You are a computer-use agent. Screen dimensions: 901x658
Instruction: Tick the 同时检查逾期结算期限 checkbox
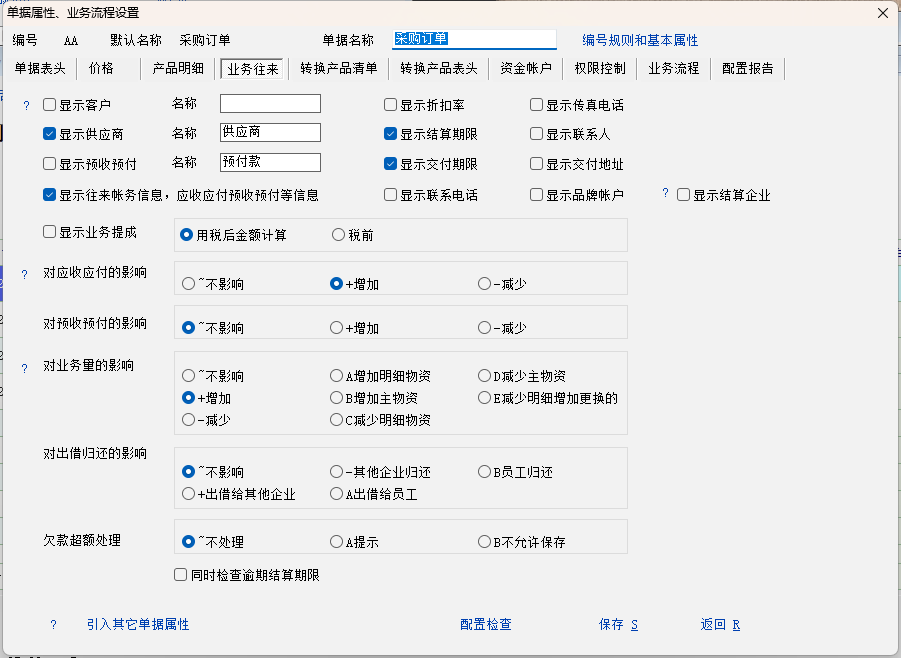[181, 575]
